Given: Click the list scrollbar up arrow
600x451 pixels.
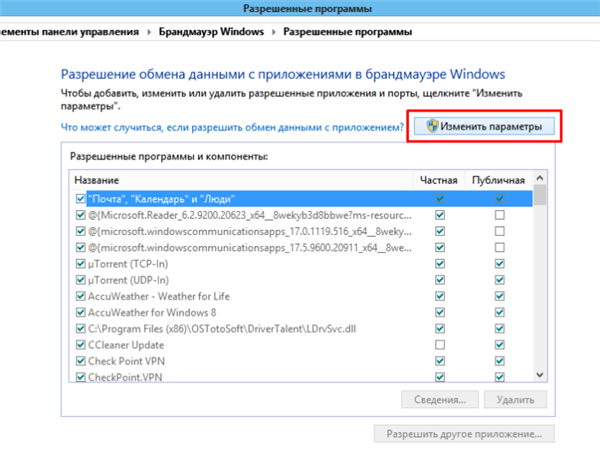Looking at the screenshot, I should coord(540,178).
